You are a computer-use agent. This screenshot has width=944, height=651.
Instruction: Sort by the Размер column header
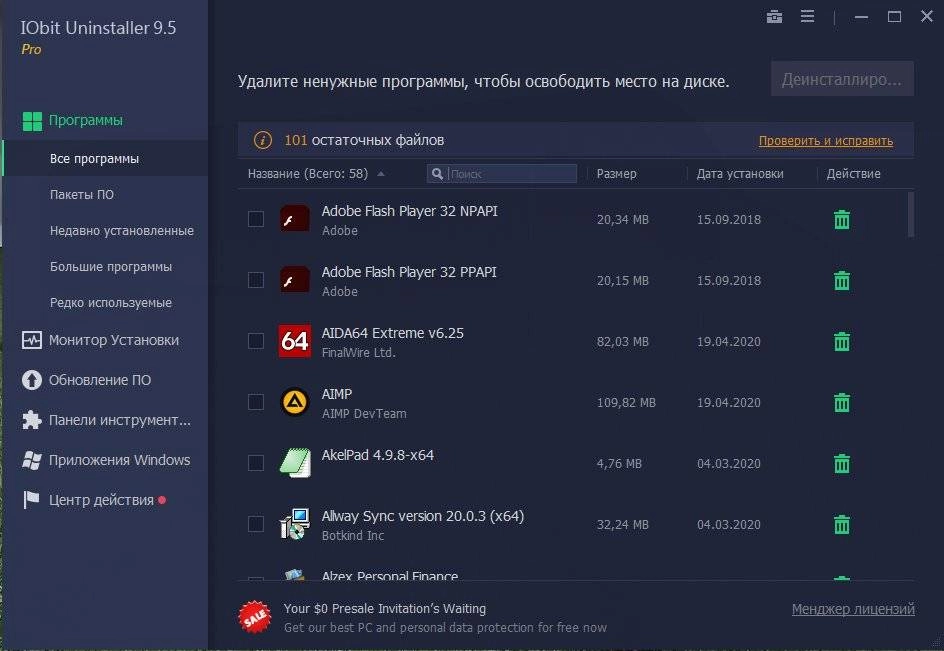[616, 174]
